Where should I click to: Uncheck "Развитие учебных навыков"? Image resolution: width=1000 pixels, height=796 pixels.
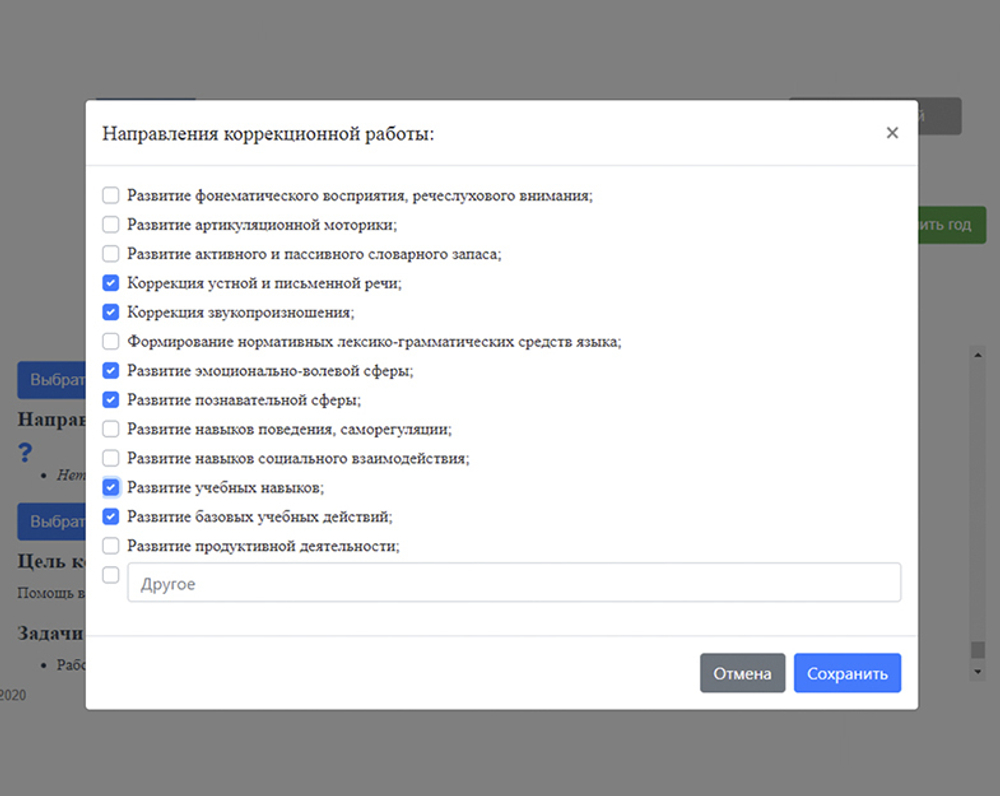pos(110,487)
